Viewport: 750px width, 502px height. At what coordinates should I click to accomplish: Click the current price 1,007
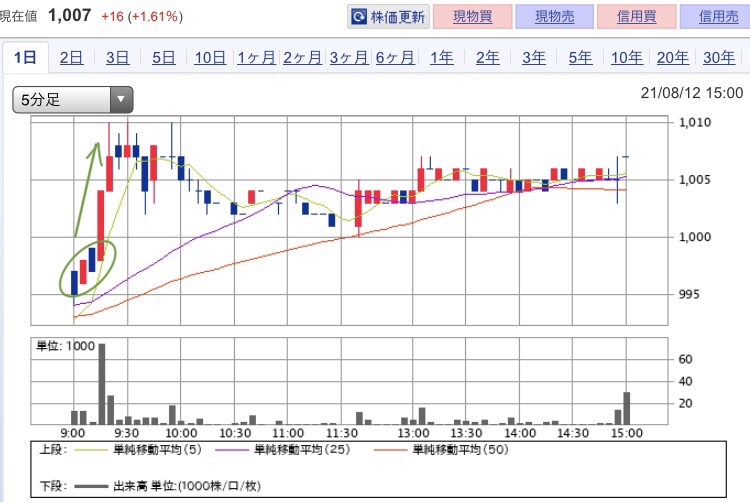(69, 15)
